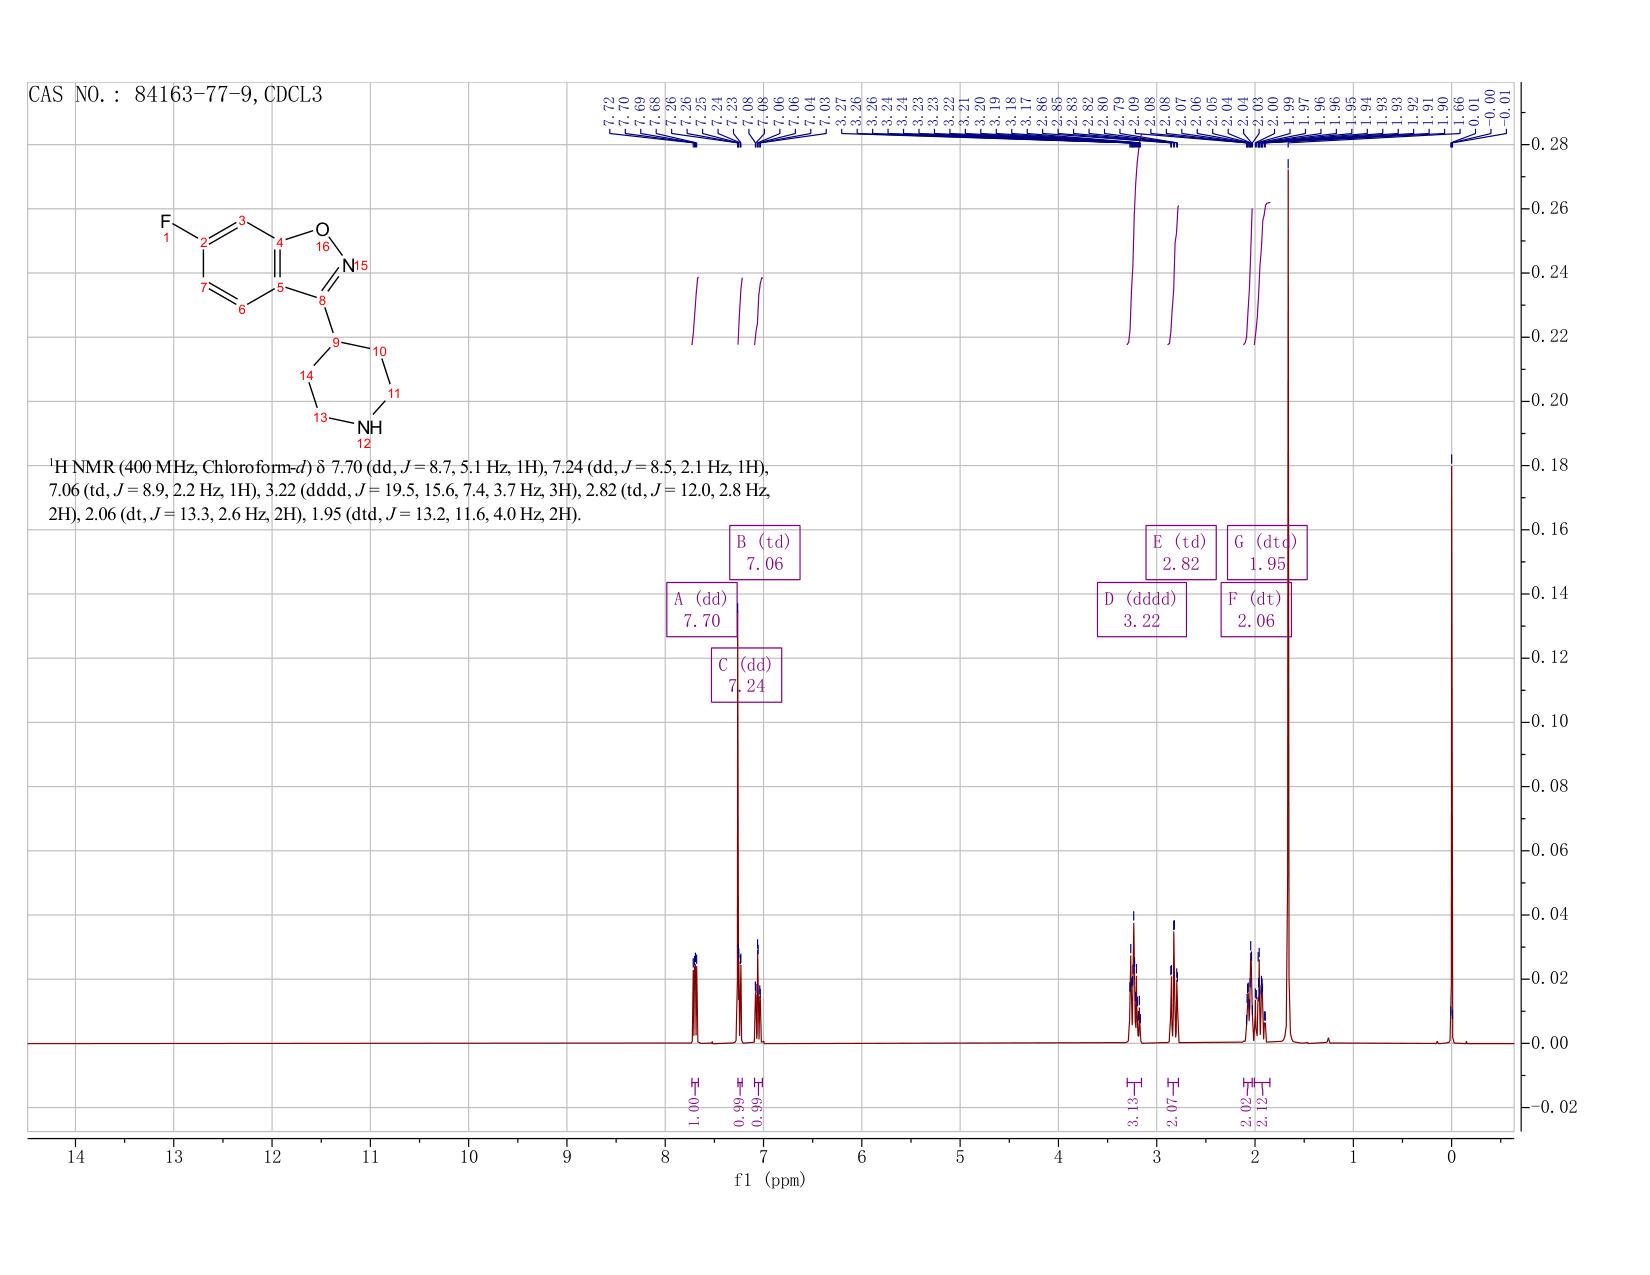The image size is (1650, 1275).
Task: Click the x-axis tick label 0
Action: (x=1451, y=1157)
